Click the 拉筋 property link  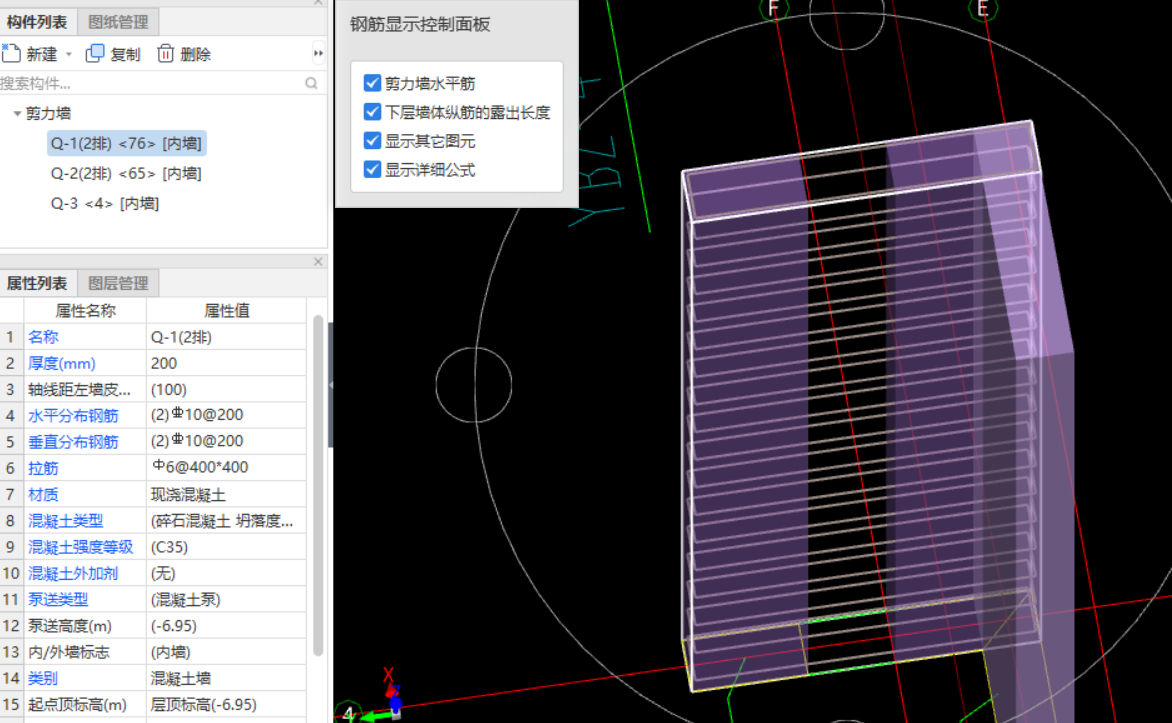43,468
